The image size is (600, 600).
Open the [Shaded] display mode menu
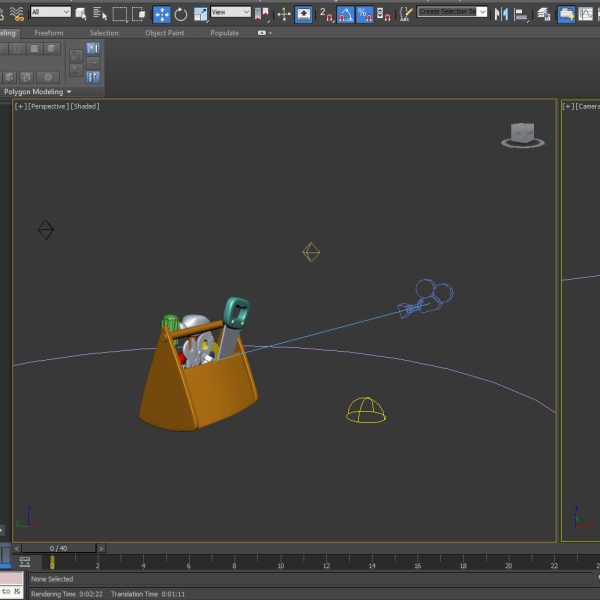(x=85, y=106)
